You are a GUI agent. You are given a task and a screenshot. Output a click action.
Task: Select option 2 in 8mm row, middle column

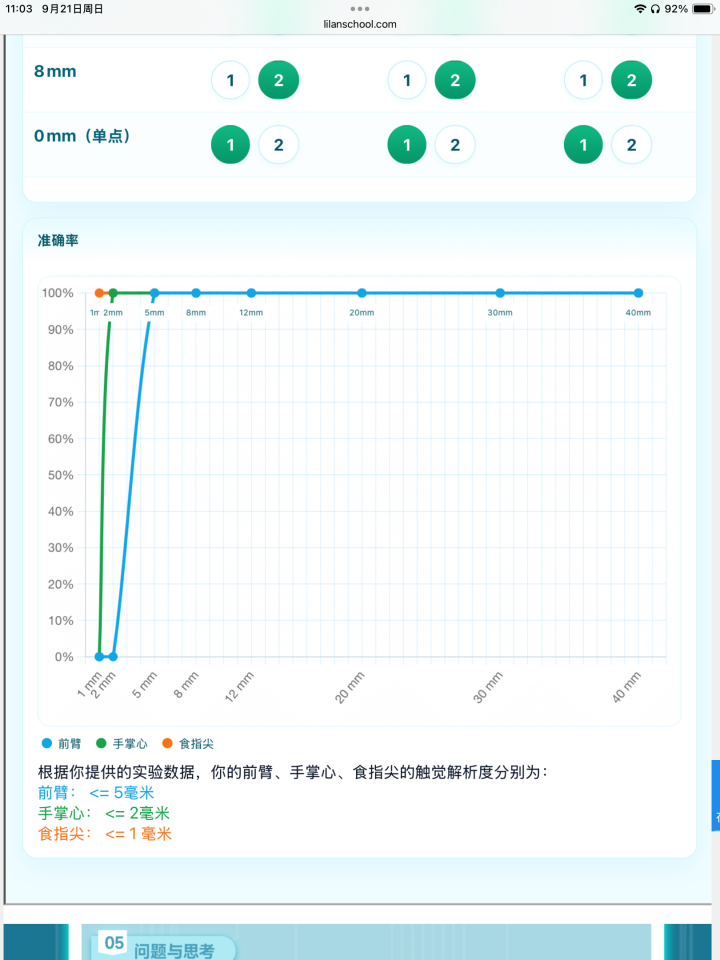click(455, 81)
